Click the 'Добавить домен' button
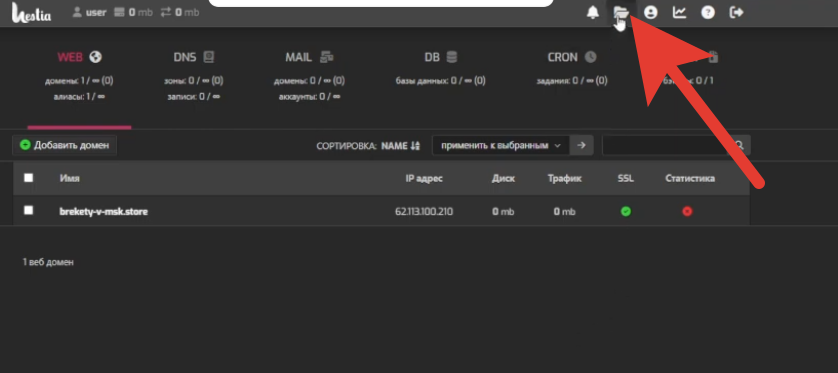Image resolution: width=838 pixels, height=373 pixels. coord(65,145)
